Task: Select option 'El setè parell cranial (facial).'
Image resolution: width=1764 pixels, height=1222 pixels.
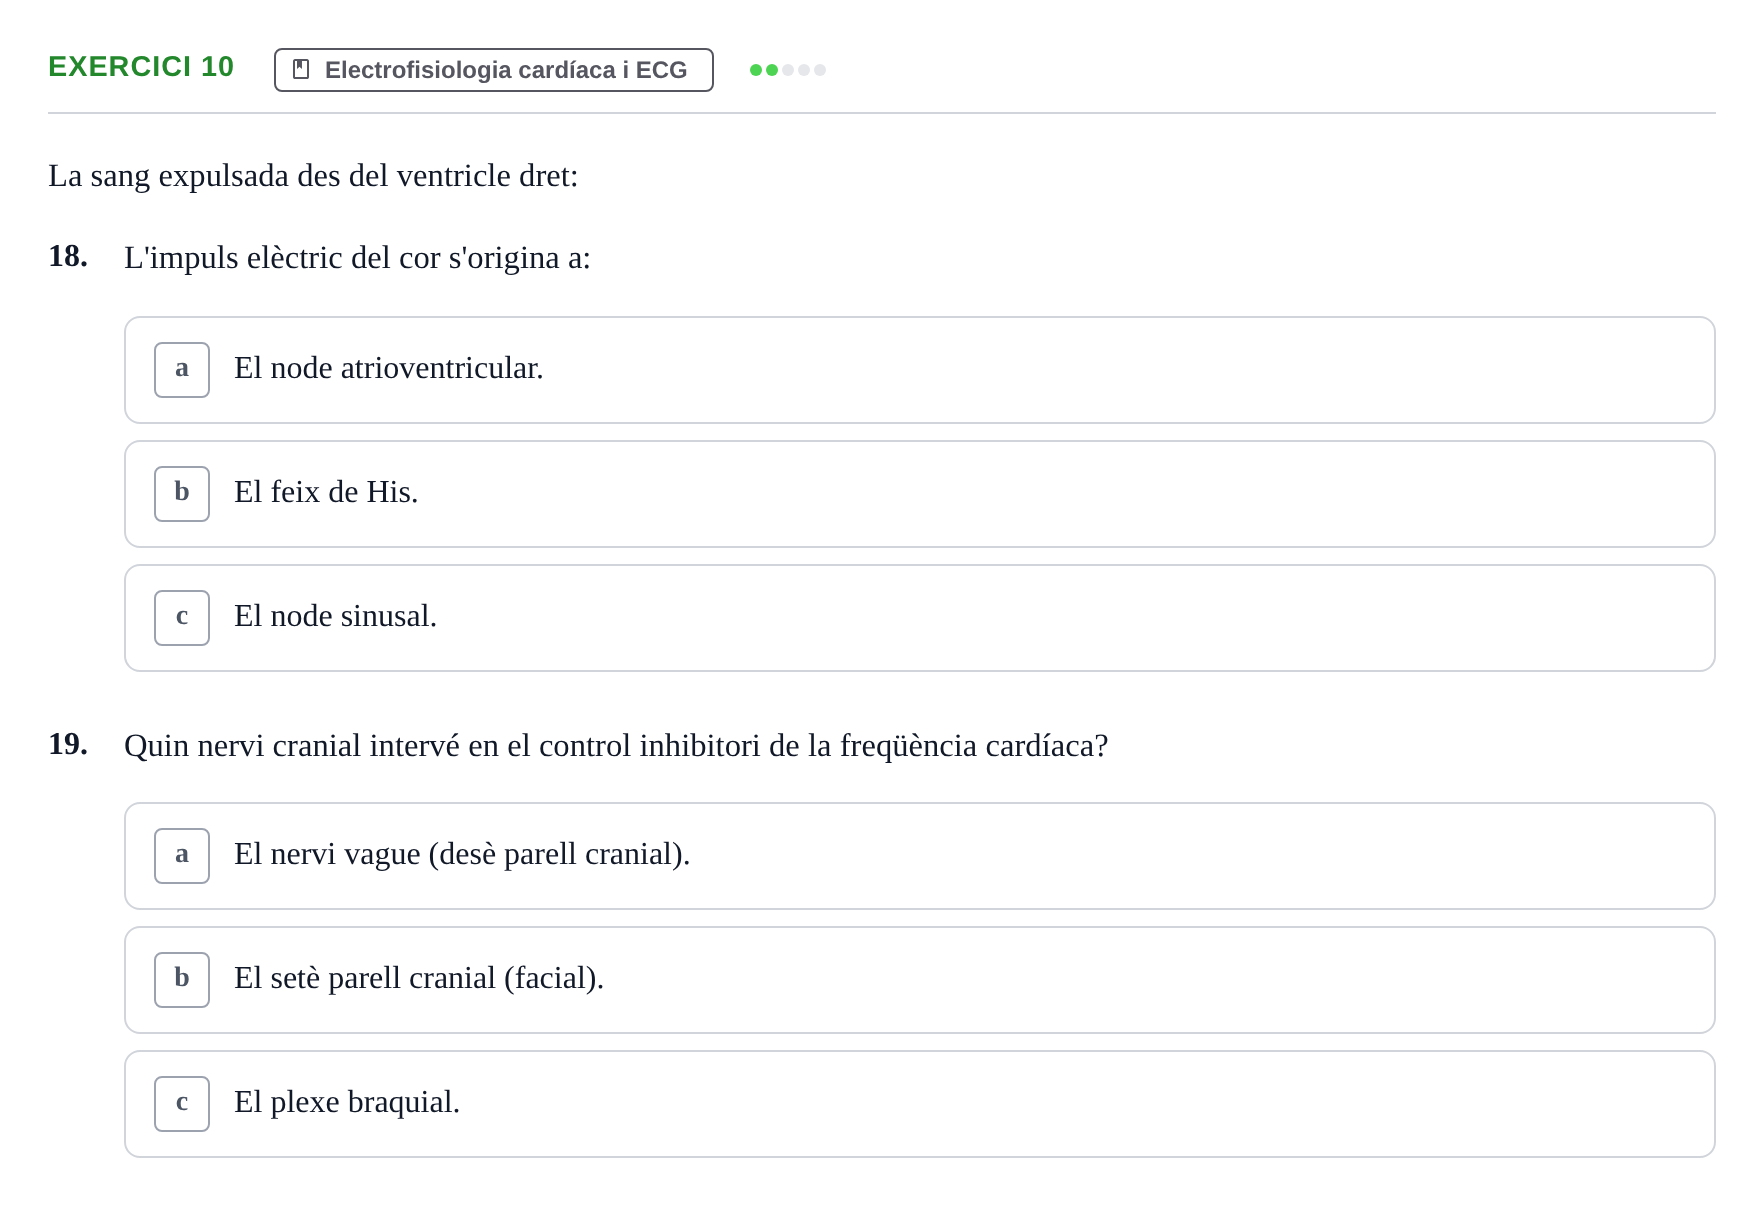Action: click(x=920, y=980)
